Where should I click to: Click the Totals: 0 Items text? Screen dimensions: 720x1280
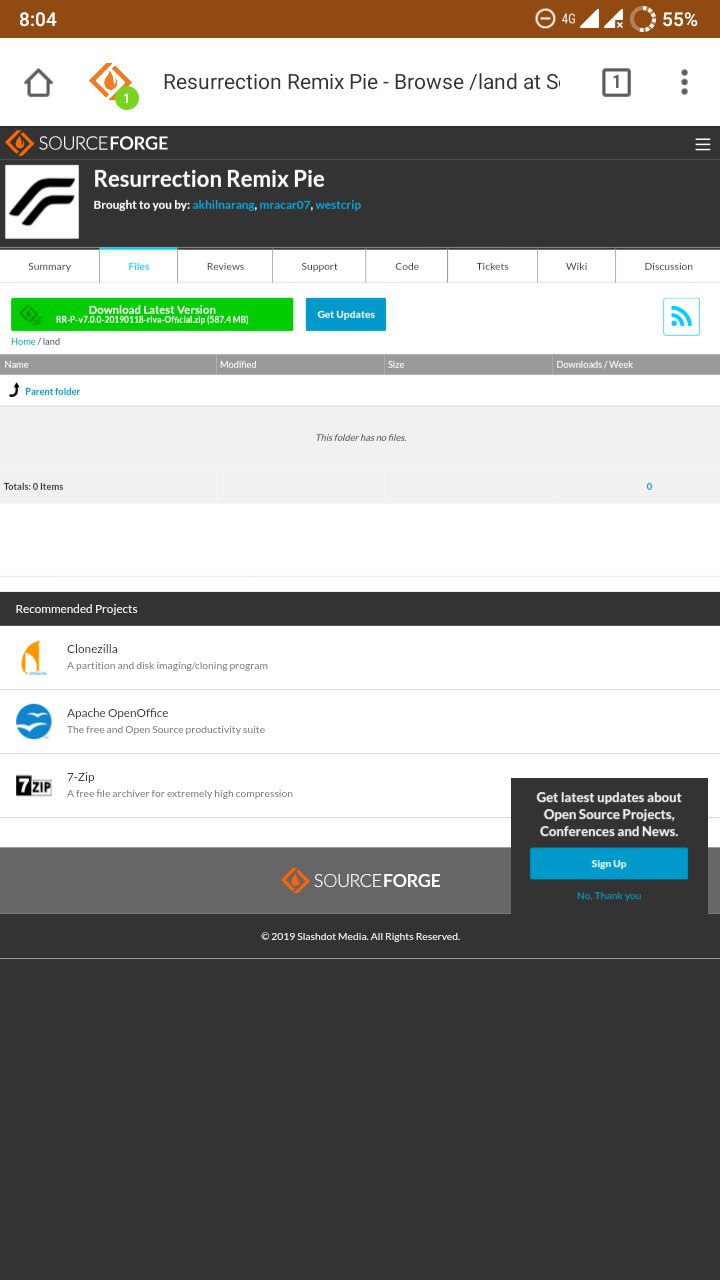point(34,486)
